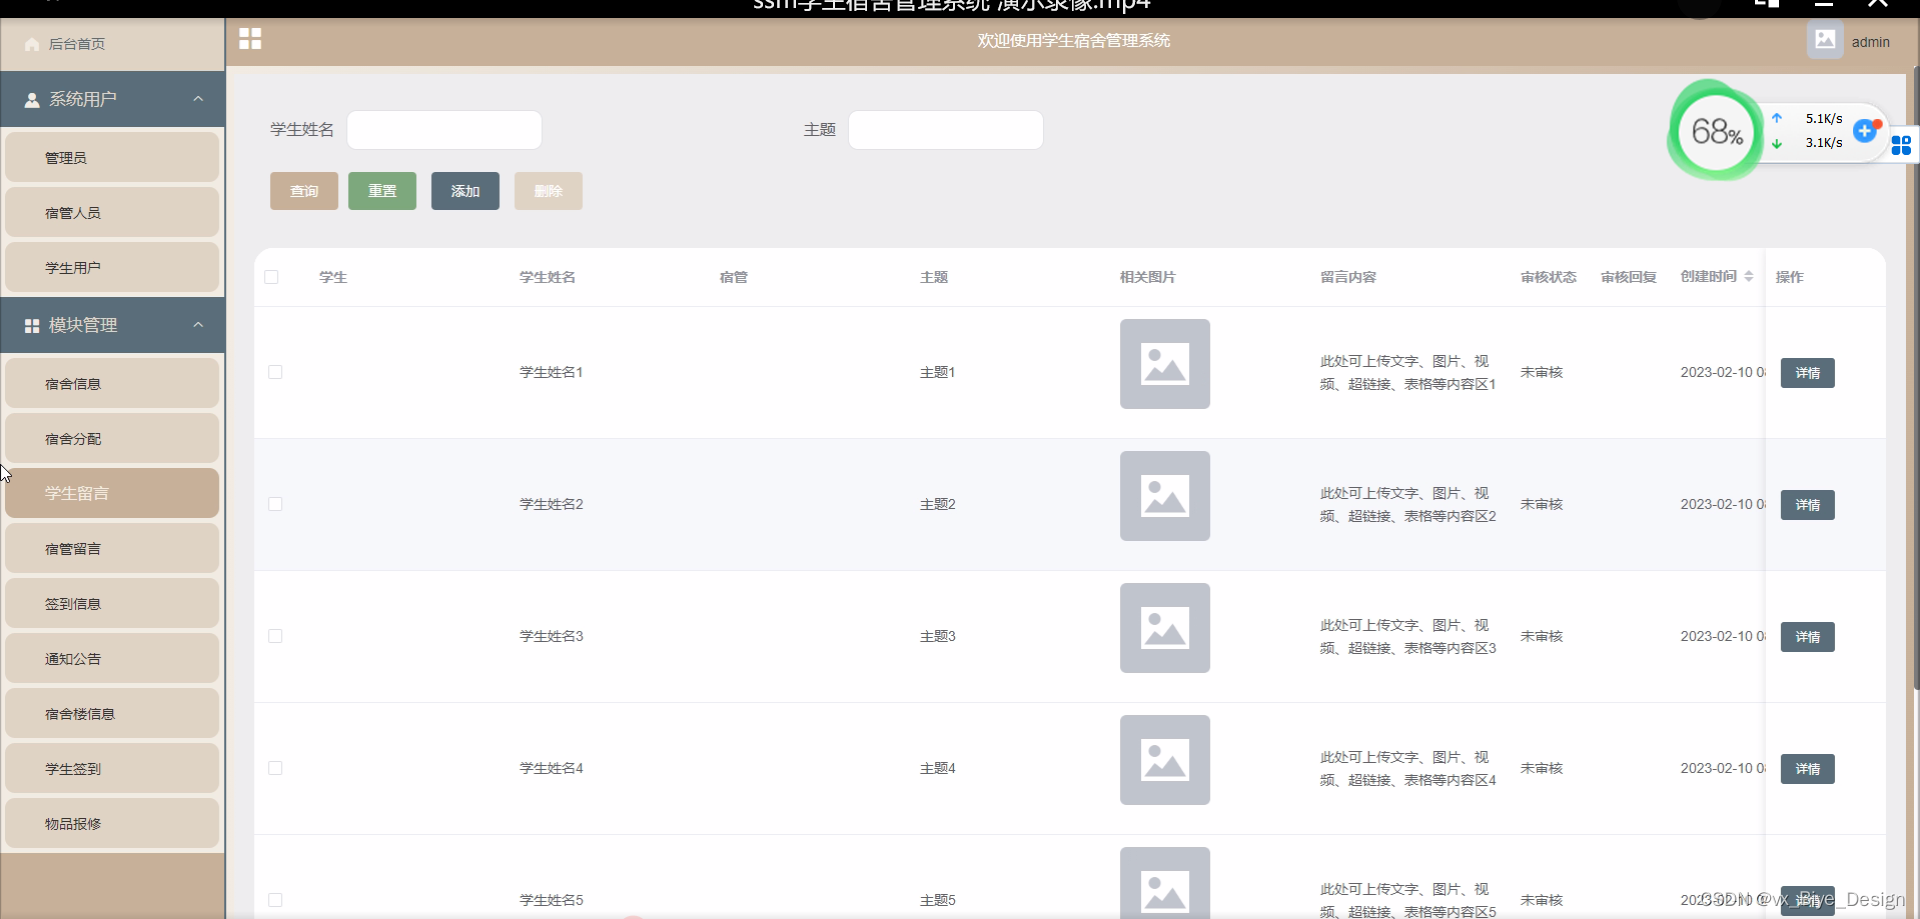Open the image placeholder for 学生姓名1
This screenshot has width=1920, height=919.
coord(1165,364)
